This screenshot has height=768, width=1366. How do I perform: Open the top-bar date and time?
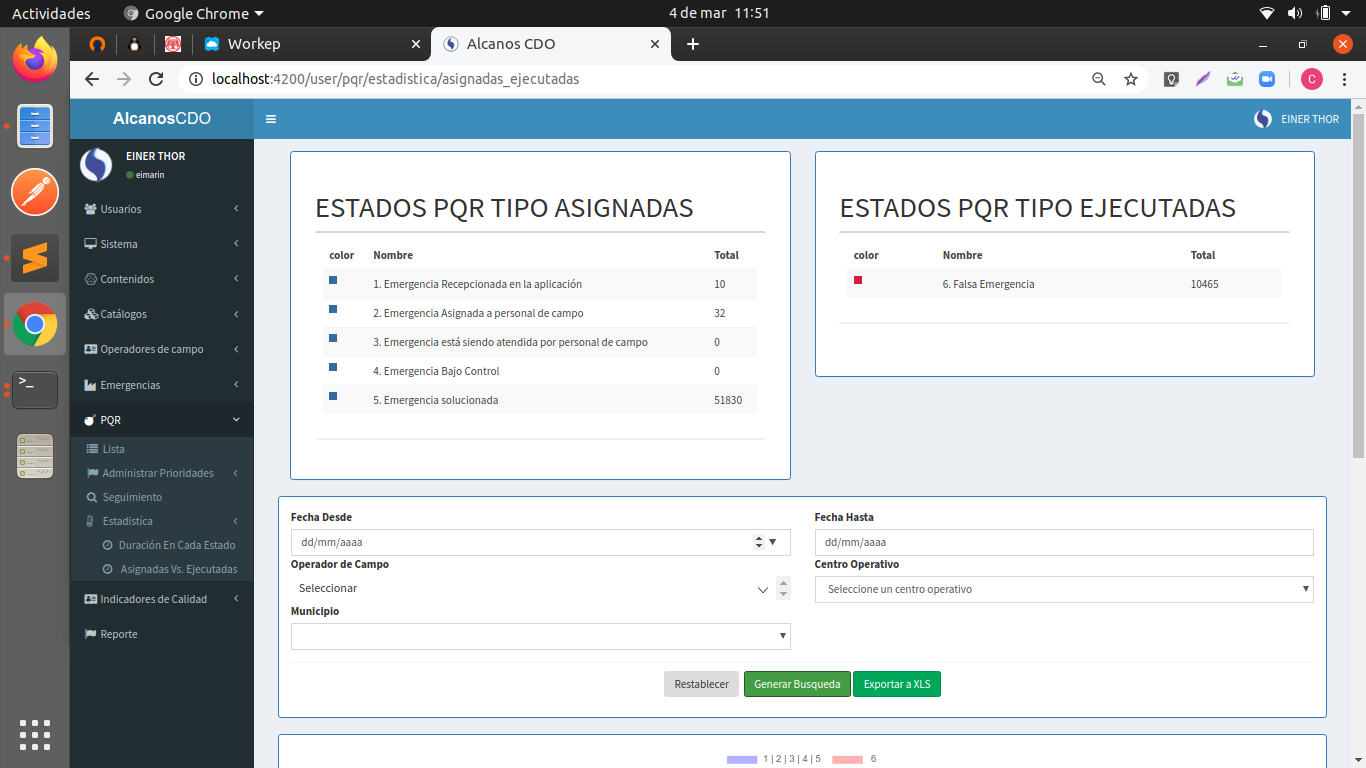[718, 13]
